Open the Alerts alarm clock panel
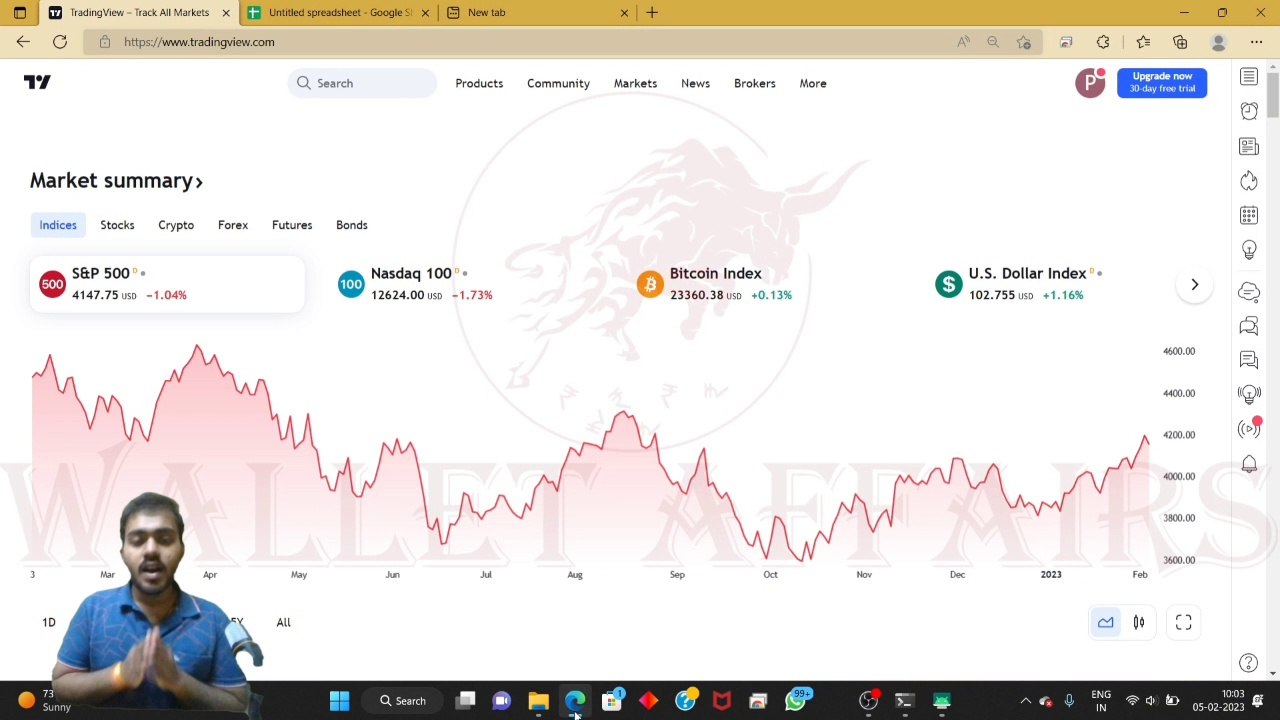Screen dimensions: 1280x720 coord(1249,111)
